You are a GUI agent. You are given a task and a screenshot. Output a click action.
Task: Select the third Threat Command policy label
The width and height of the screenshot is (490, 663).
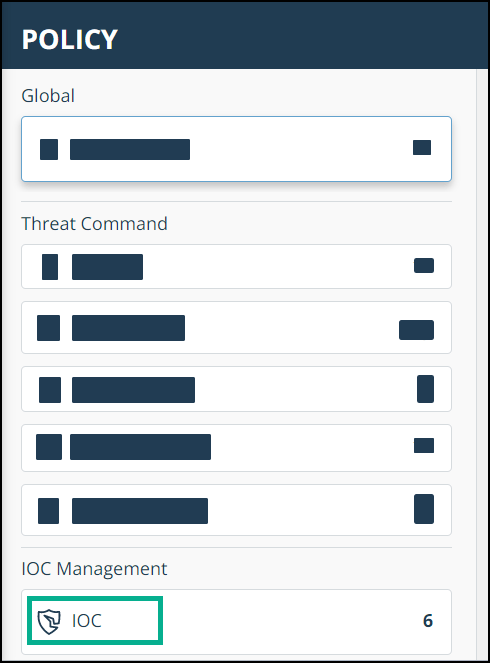tap(134, 390)
